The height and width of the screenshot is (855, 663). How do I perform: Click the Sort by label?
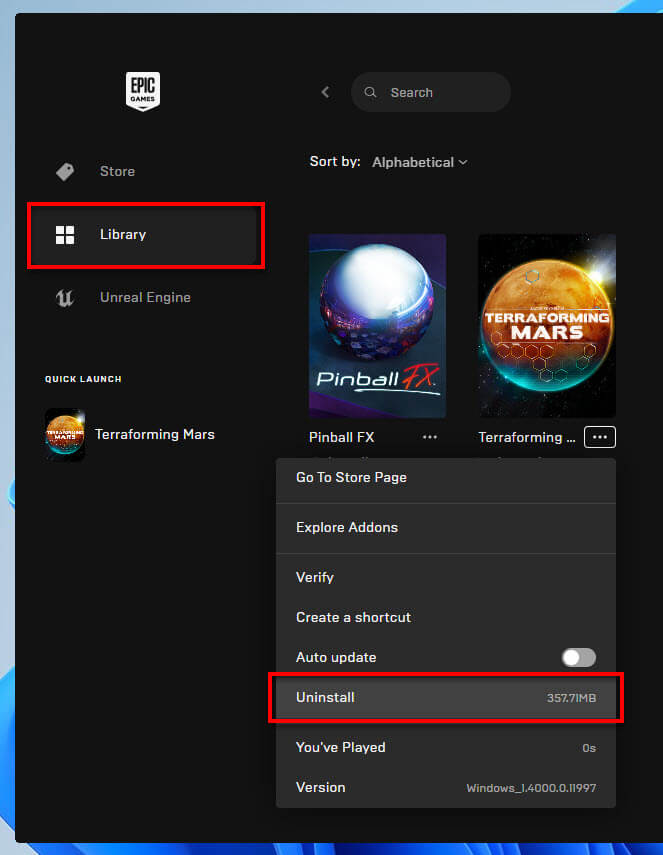(335, 161)
